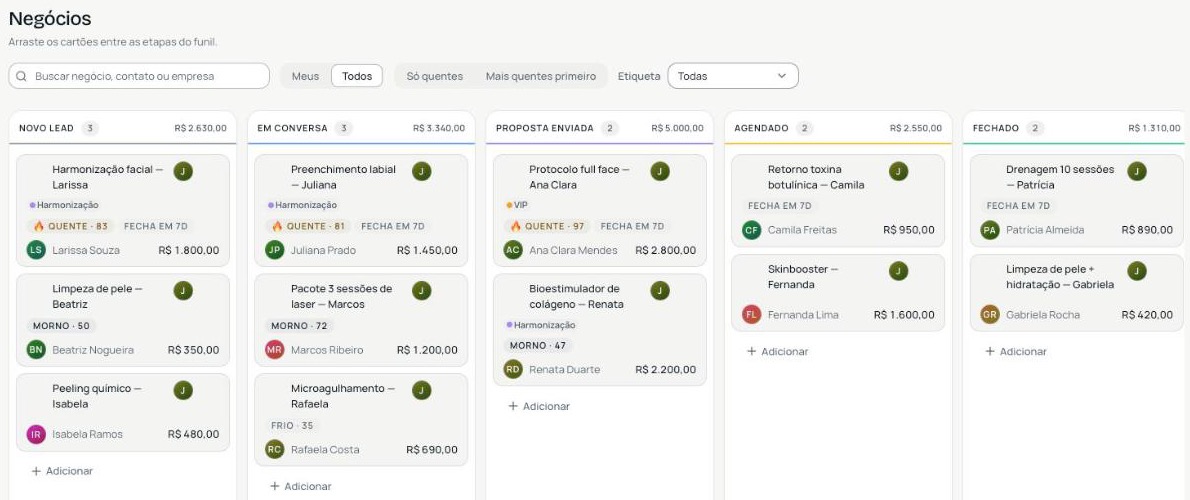Screen dimensions: 1190x500
Task: Click the search magnifier icon
Action: click(21, 76)
